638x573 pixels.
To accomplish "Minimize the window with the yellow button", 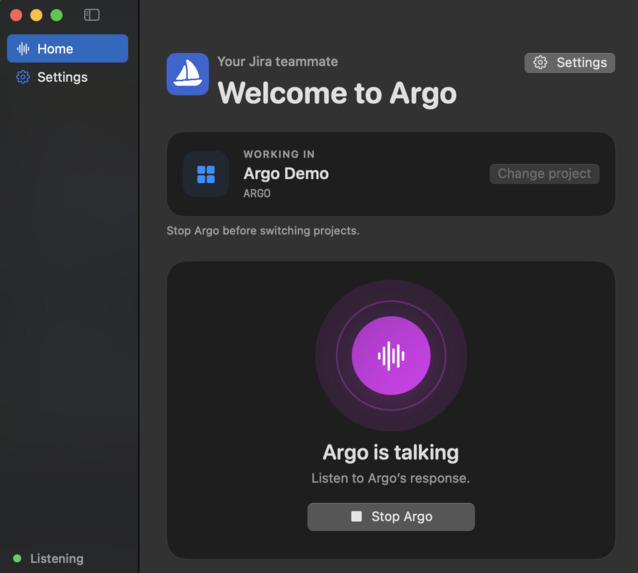I will [36, 15].
